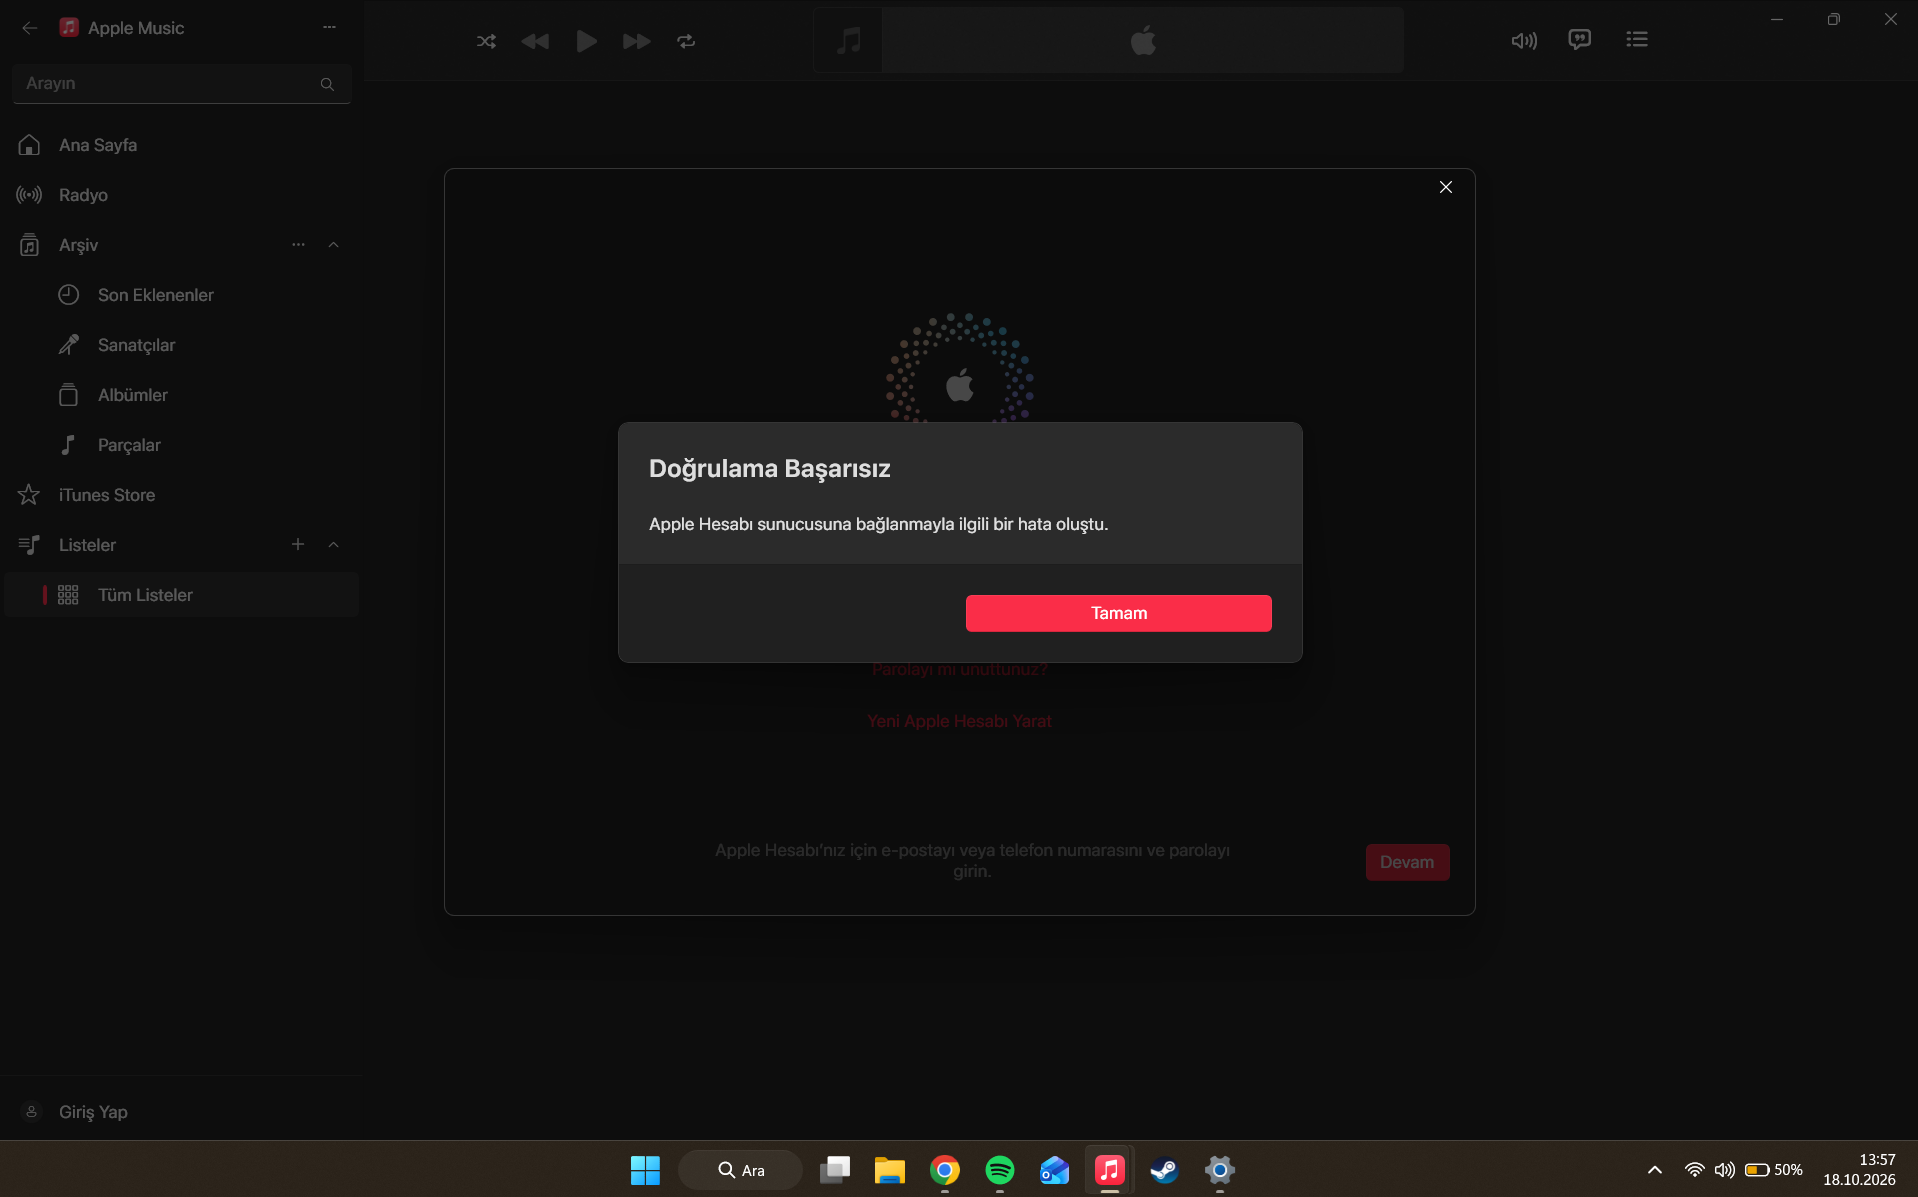This screenshot has height=1197, width=1918.
Task: Open Task View from the taskbar
Action: coord(834,1169)
